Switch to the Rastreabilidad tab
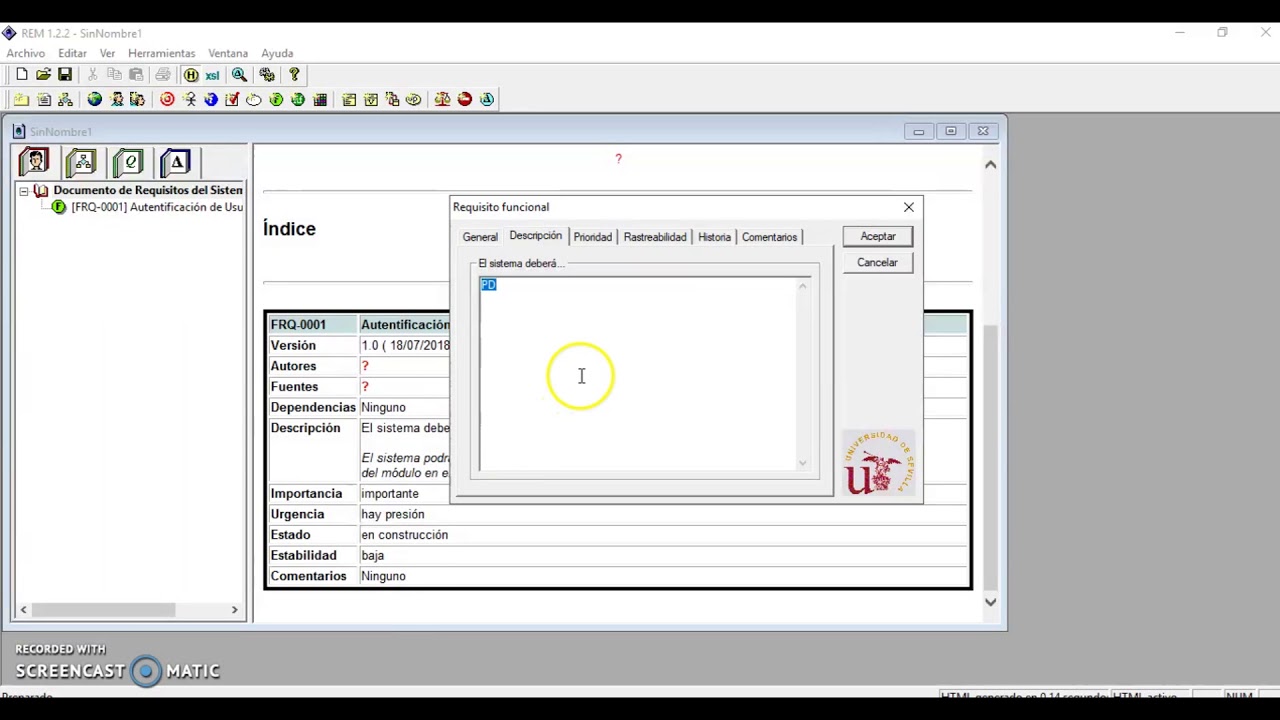Viewport: 1280px width, 720px height. coord(655,237)
